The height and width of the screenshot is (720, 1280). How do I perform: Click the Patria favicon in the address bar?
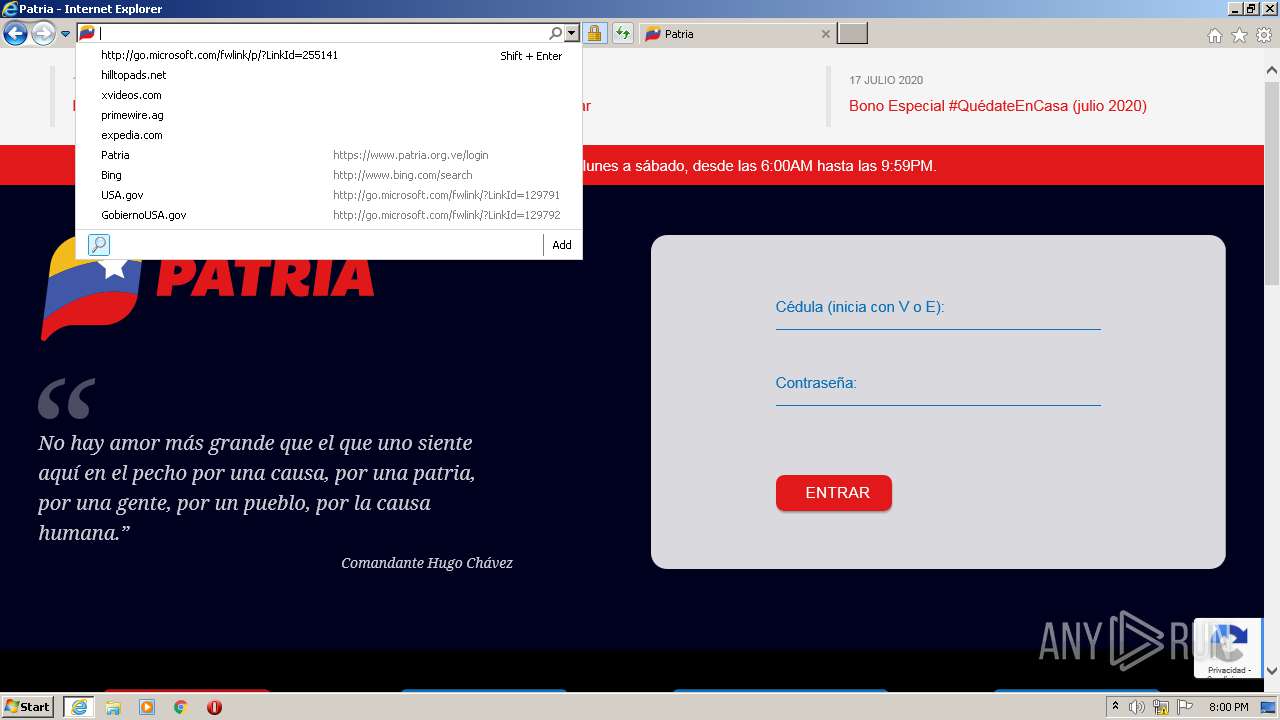click(87, 33)
